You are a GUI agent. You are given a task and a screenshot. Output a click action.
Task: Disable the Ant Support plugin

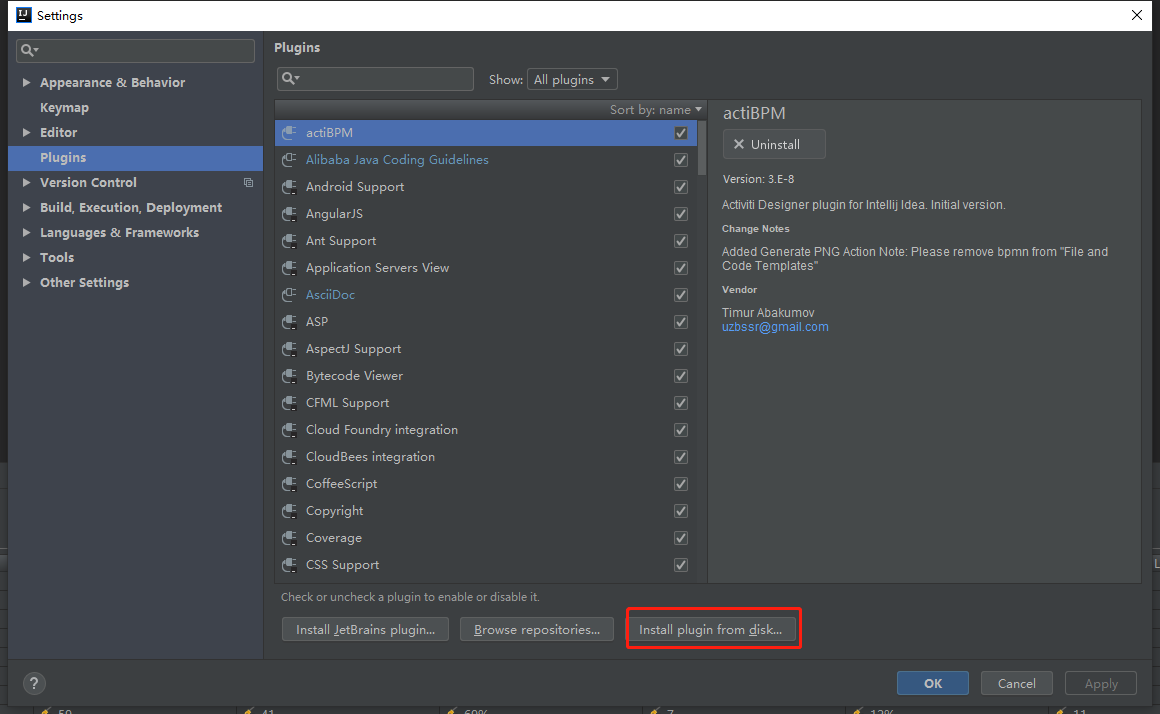(681, 241)
